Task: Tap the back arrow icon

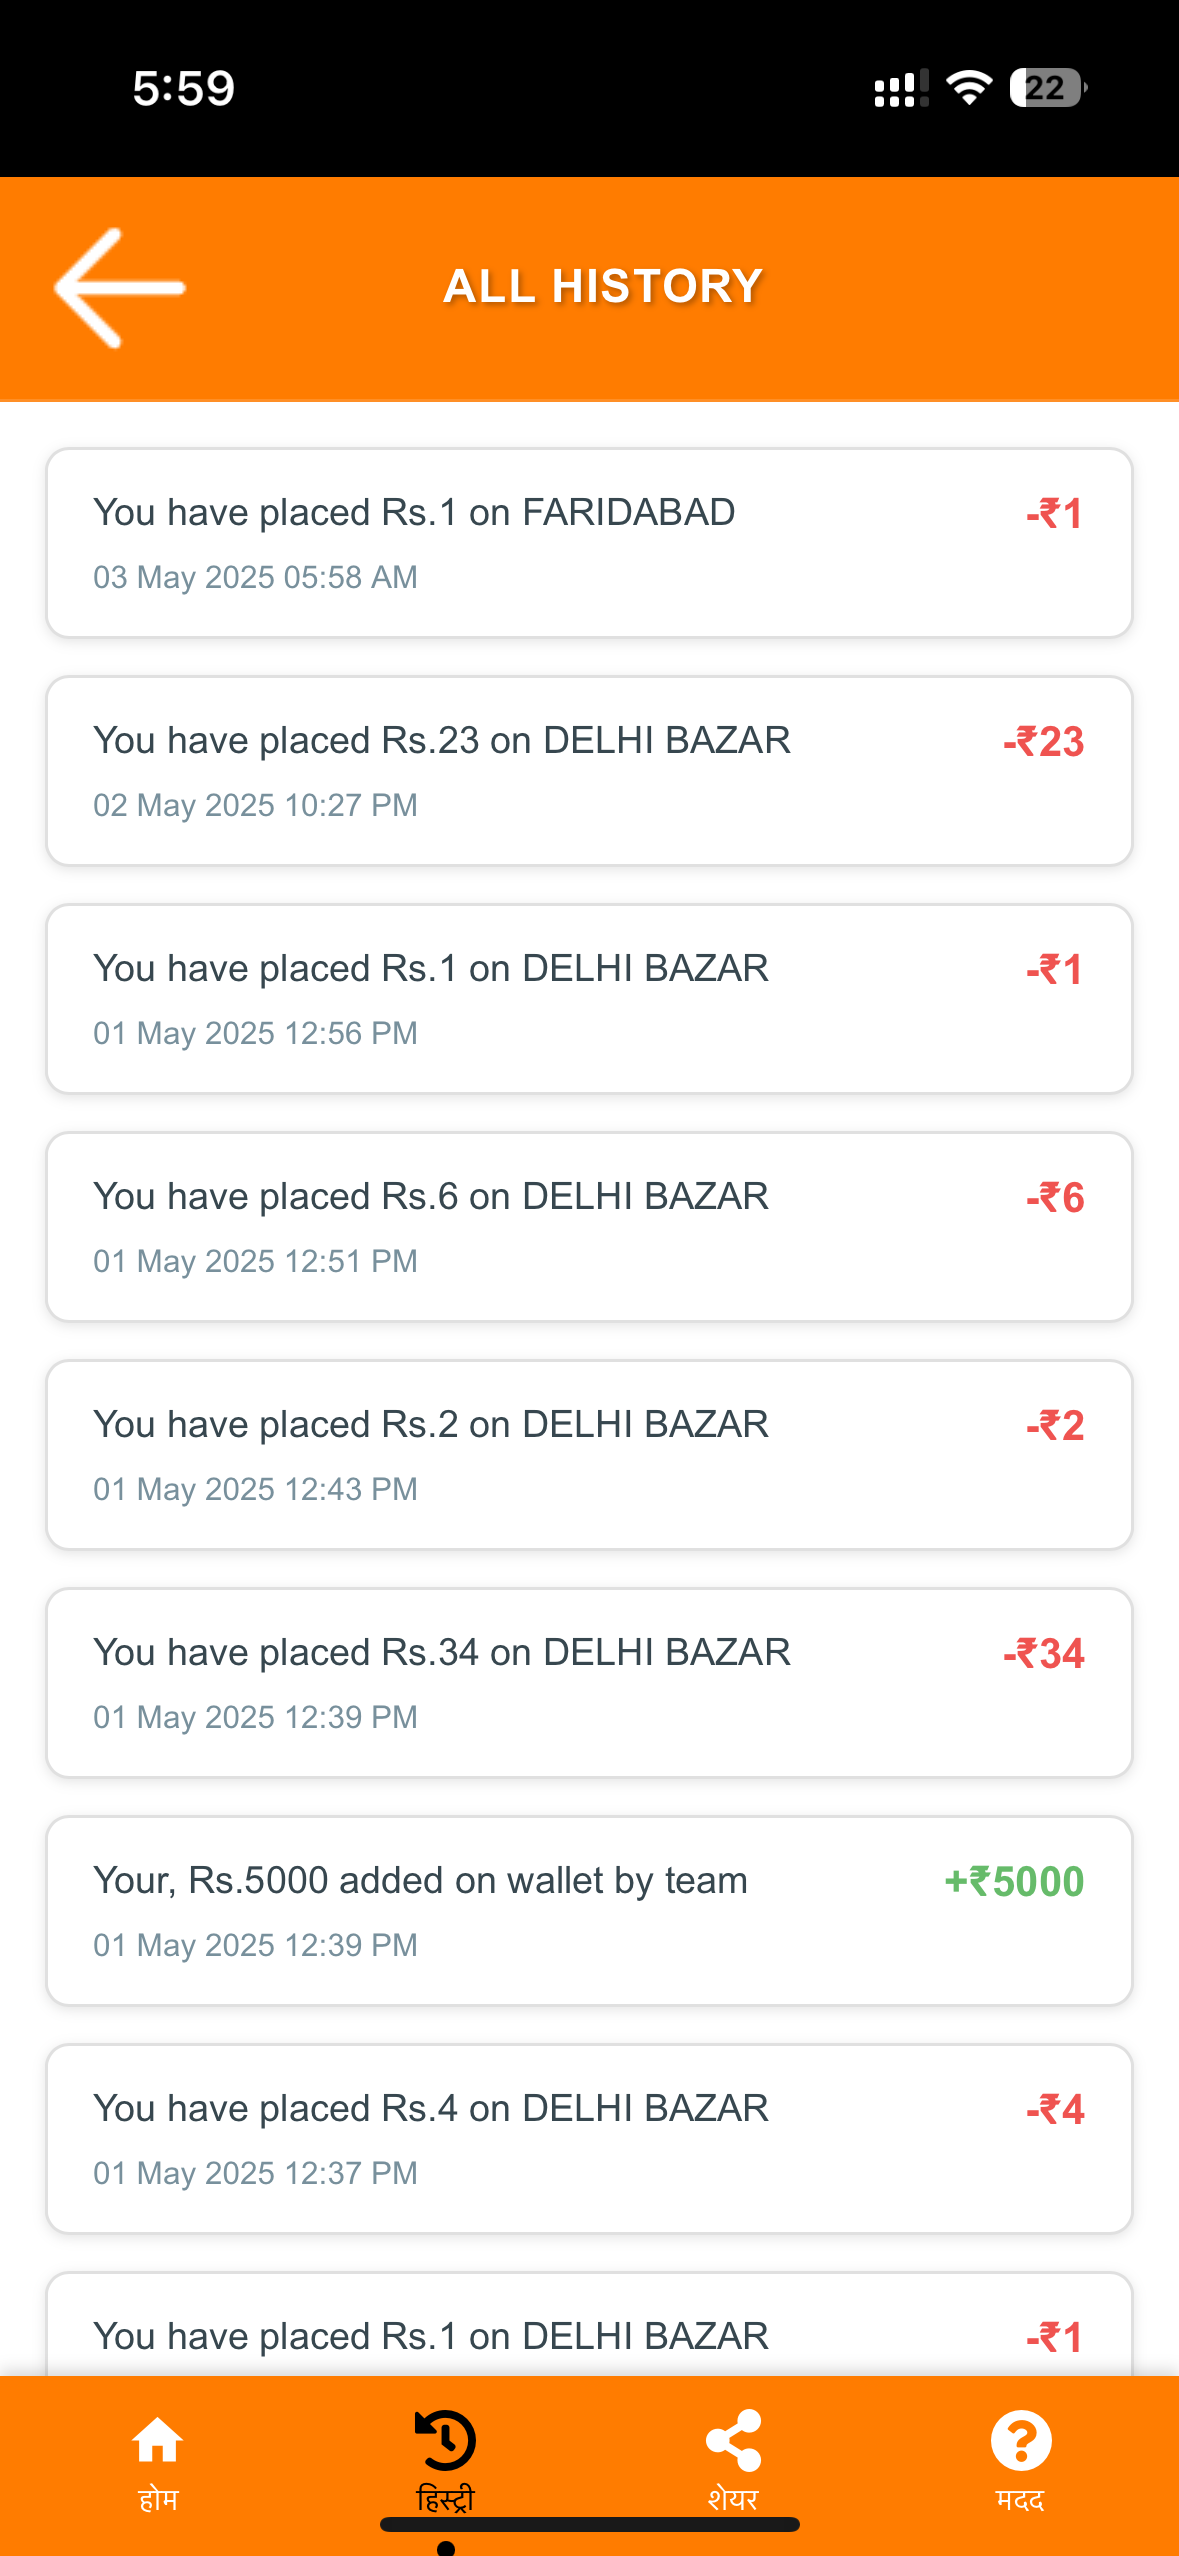Action: click(x=119, y=288)
